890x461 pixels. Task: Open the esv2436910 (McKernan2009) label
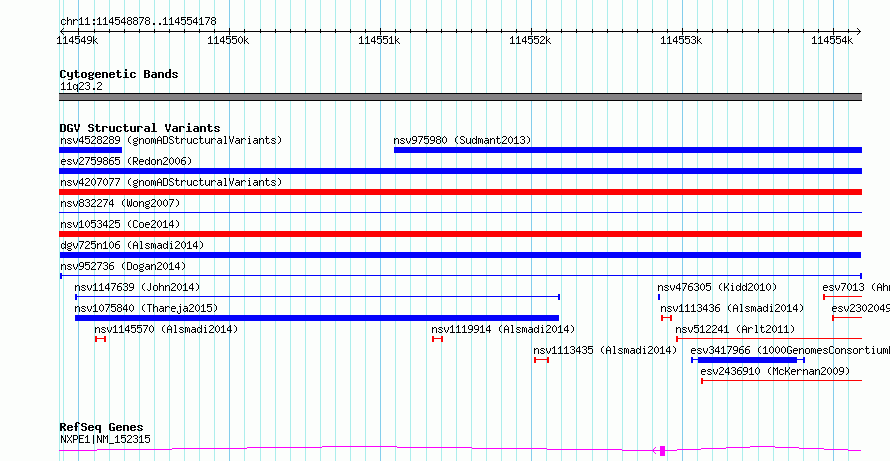pos(775,371)
